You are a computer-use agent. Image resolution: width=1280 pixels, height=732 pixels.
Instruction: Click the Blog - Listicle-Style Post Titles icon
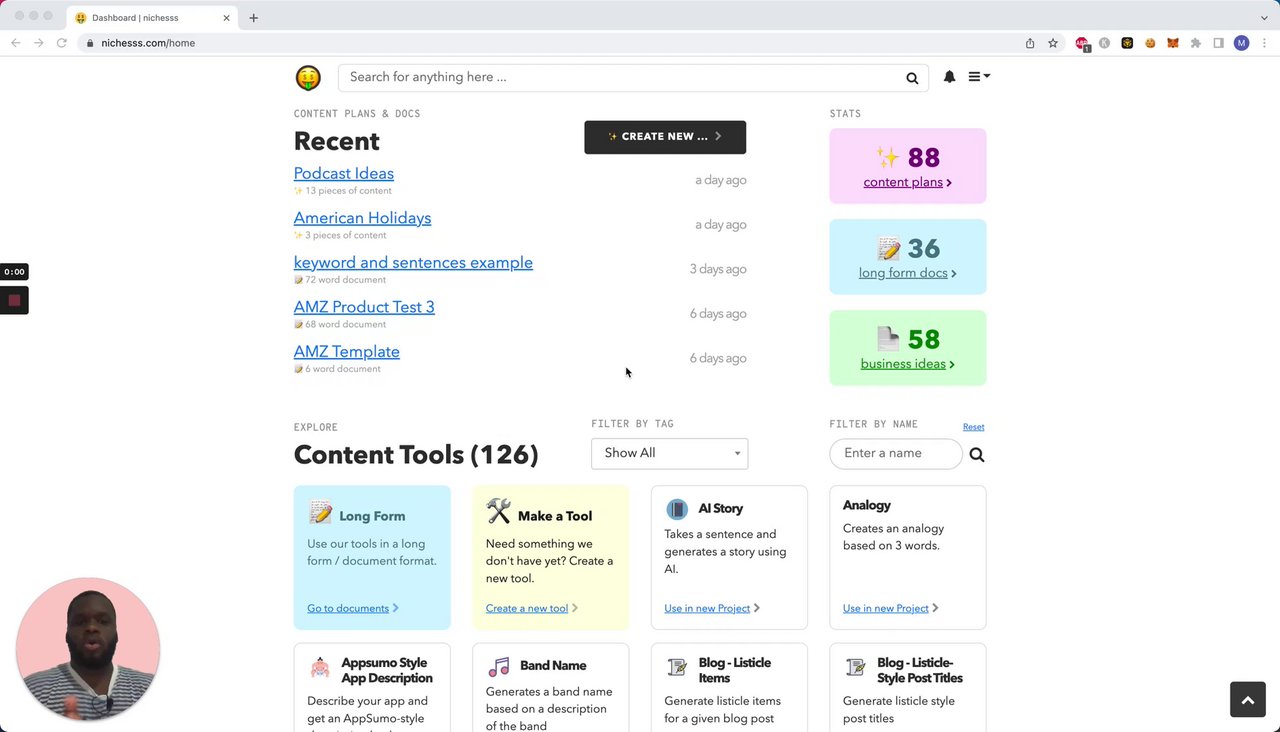(x=855, y=667)
